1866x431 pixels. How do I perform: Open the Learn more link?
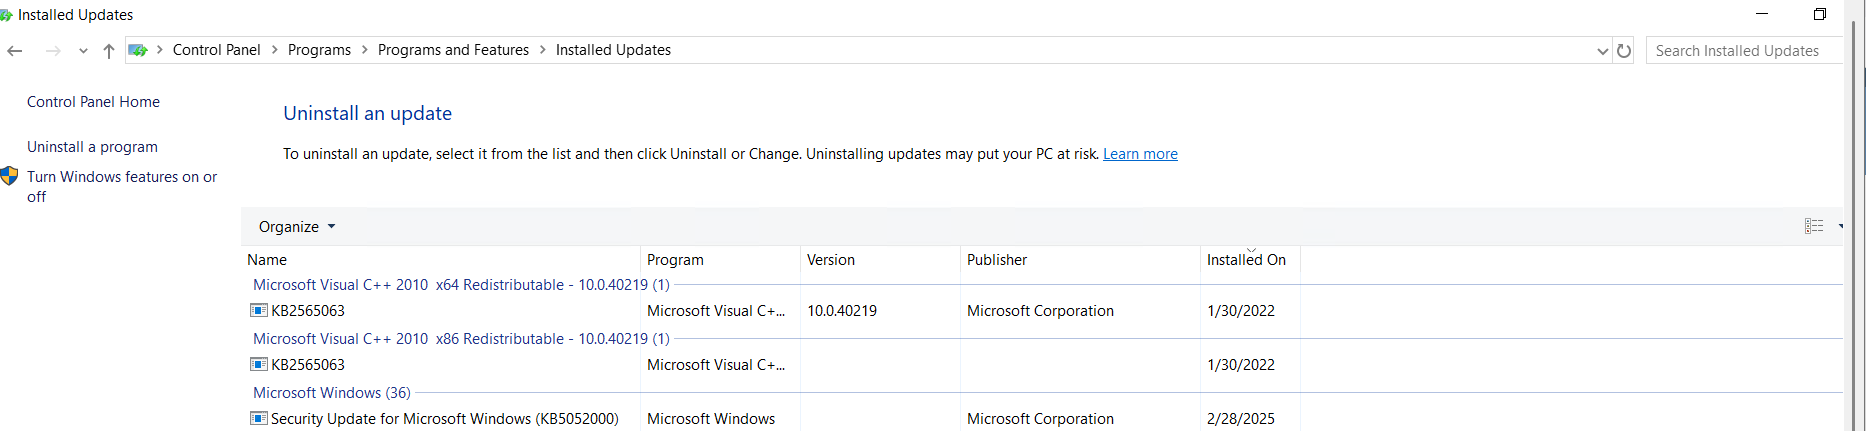[1140, 154]
